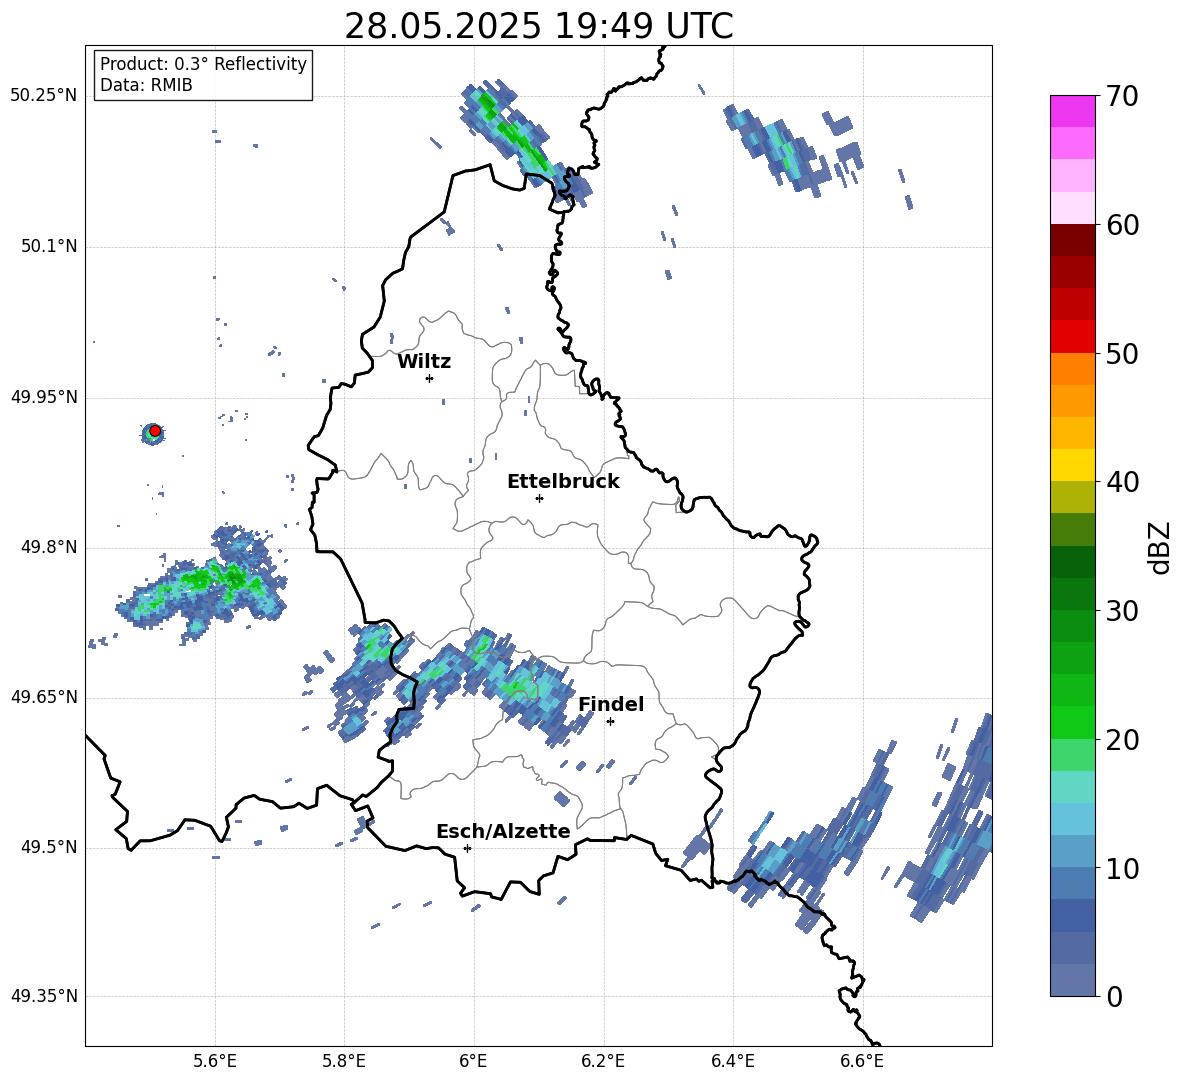Click the cross marker below the Ettelbruck label
1184x1081 pixels.
(x=539, y=498)
